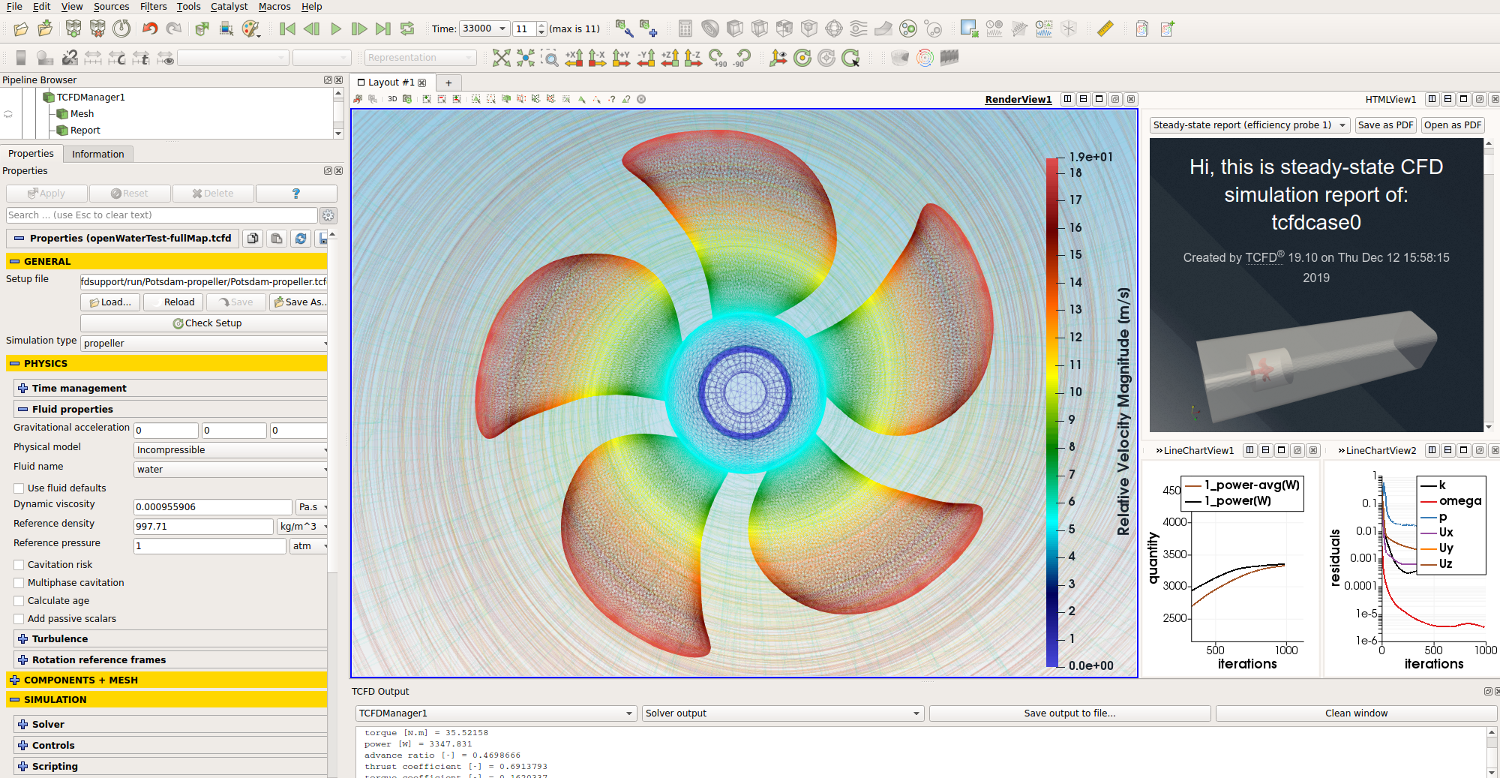Click the Loop animation icon
Image resolution: width=1500 pixels, height=778 pixels.
[x=407, y=29]
